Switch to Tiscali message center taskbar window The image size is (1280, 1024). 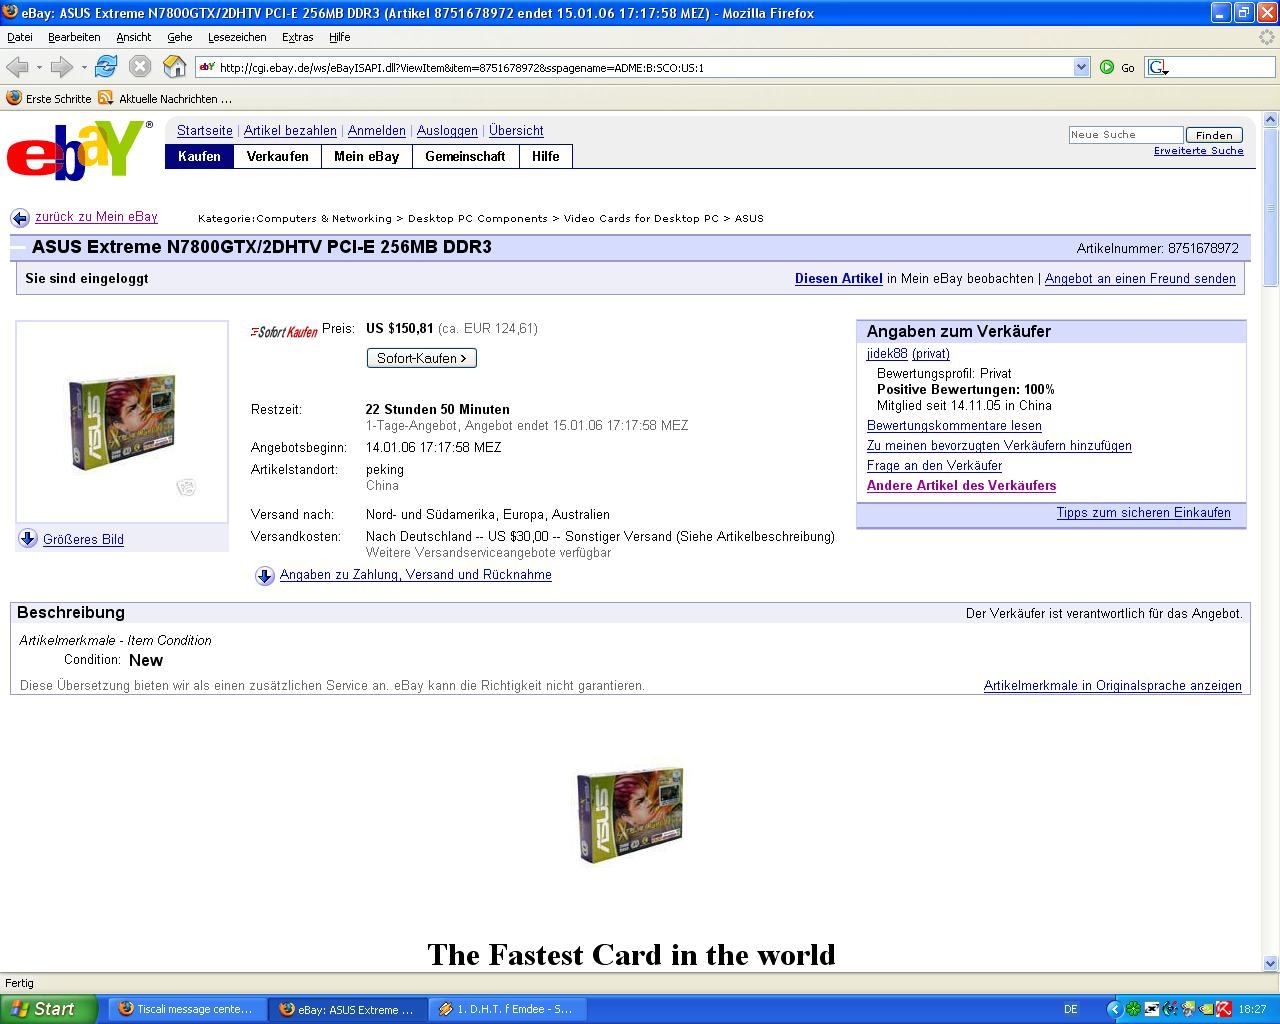click(x=185, y=1009)
